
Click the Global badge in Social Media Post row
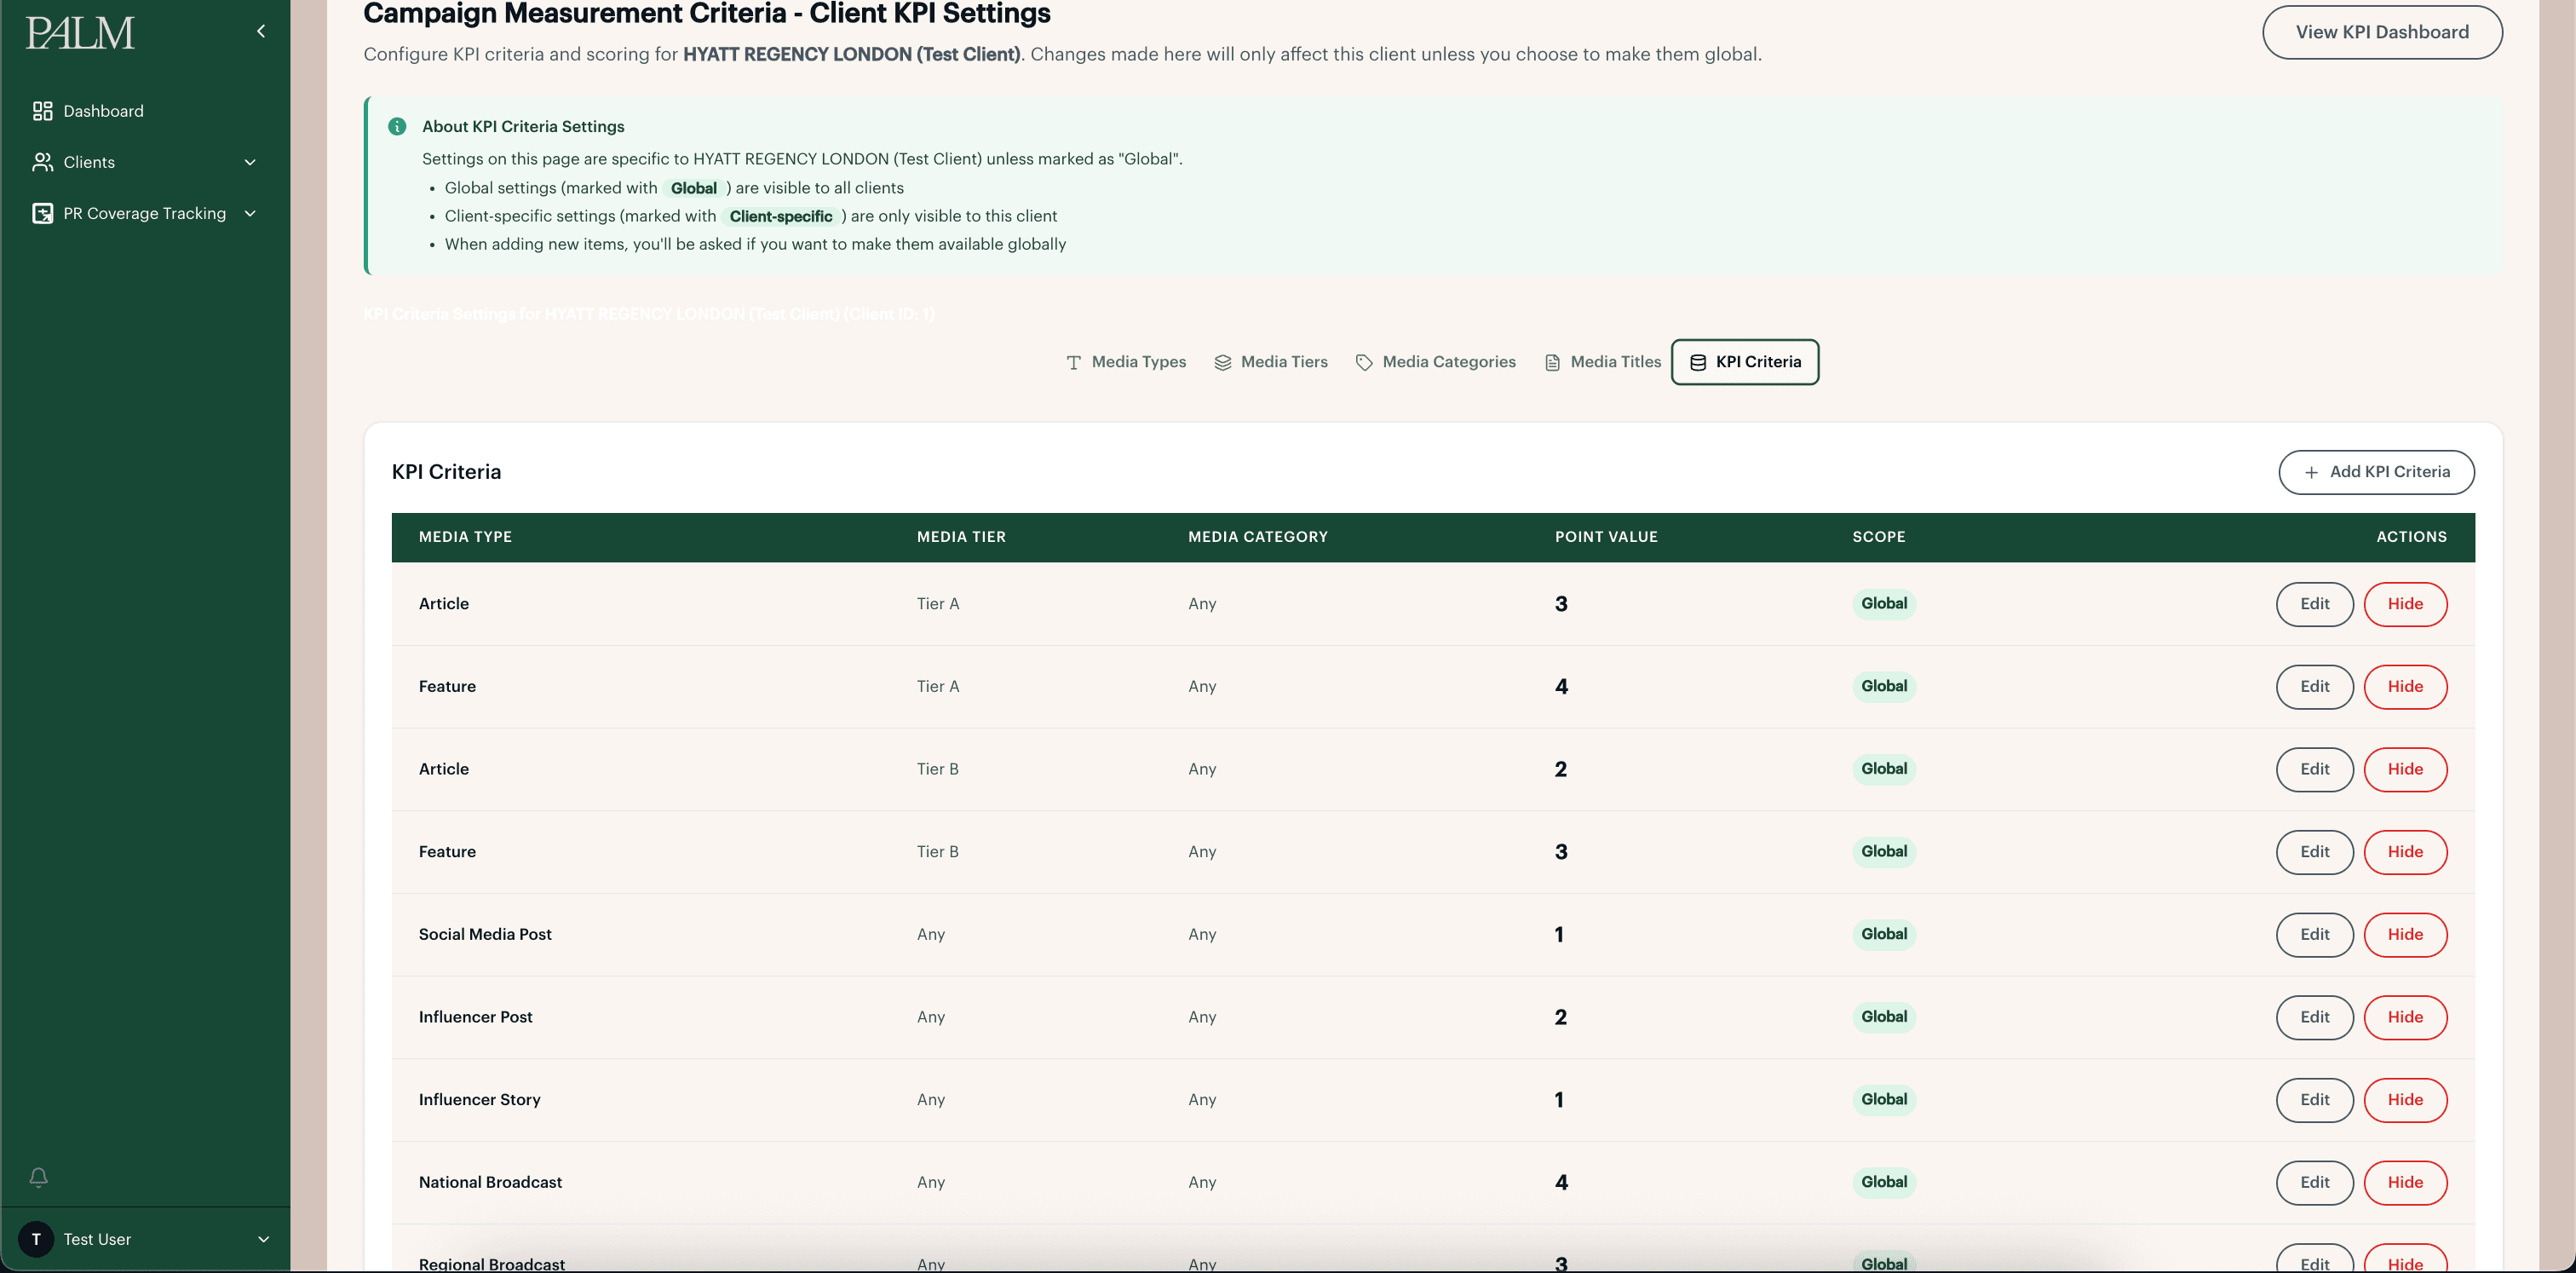click(x=1883, y=934)
